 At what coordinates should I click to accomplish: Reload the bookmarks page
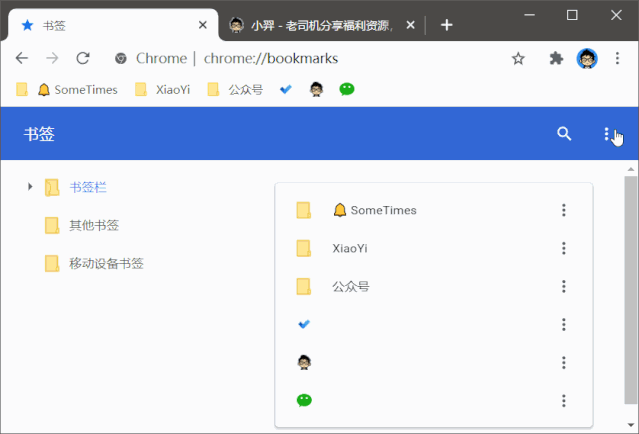83,58
